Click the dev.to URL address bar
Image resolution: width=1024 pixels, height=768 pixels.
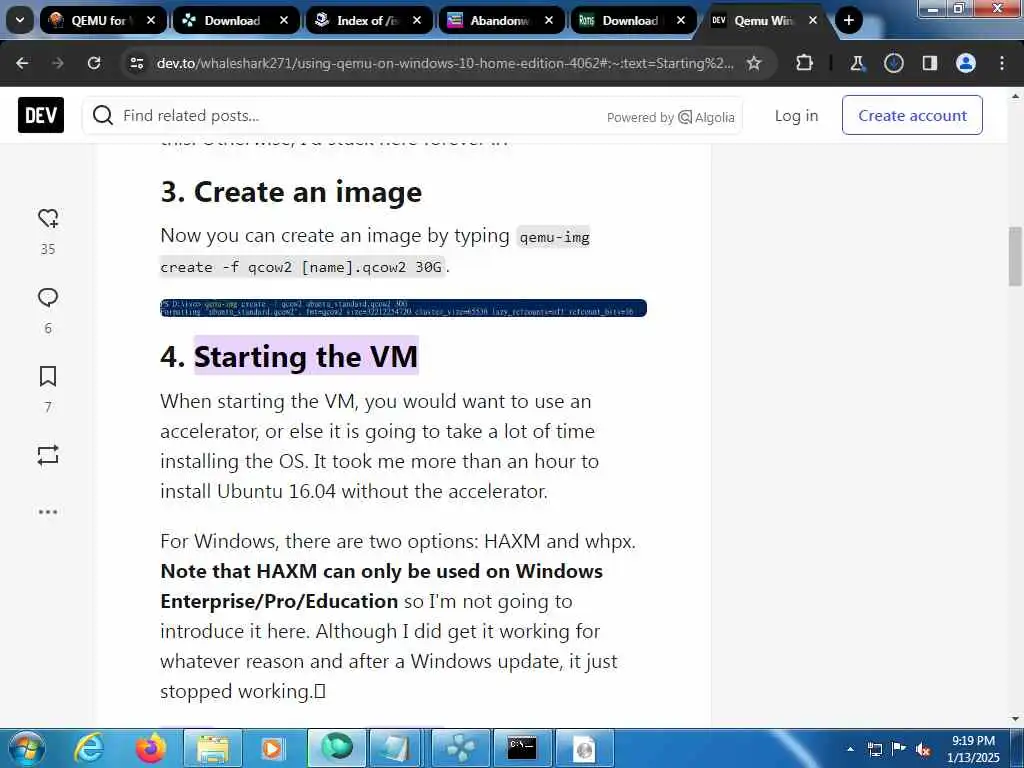pyautogui.click(x=445, y=63)
